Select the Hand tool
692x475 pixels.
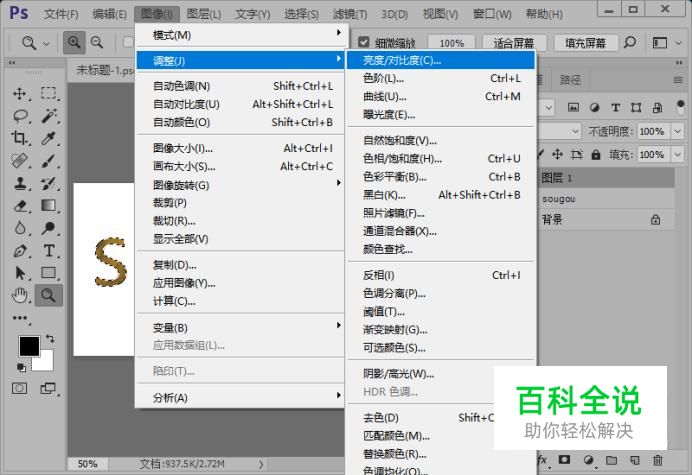tap(20, 295)
